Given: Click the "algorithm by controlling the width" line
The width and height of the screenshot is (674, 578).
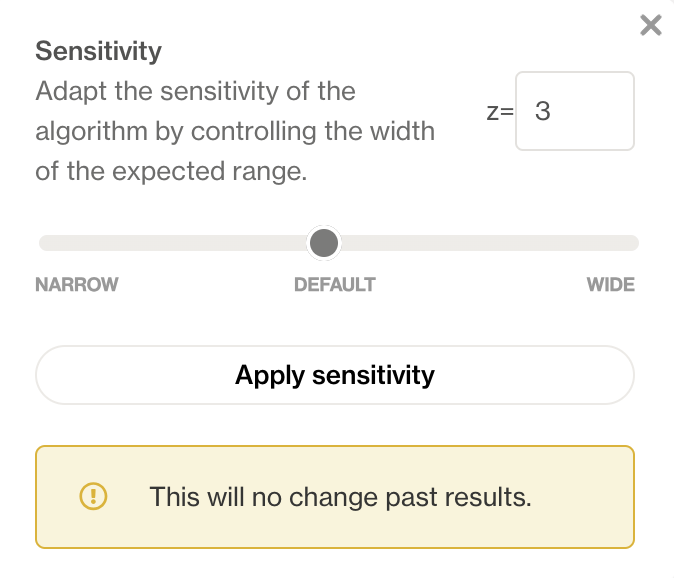Looking at the screenshot, I should click(x=235, y=131).
